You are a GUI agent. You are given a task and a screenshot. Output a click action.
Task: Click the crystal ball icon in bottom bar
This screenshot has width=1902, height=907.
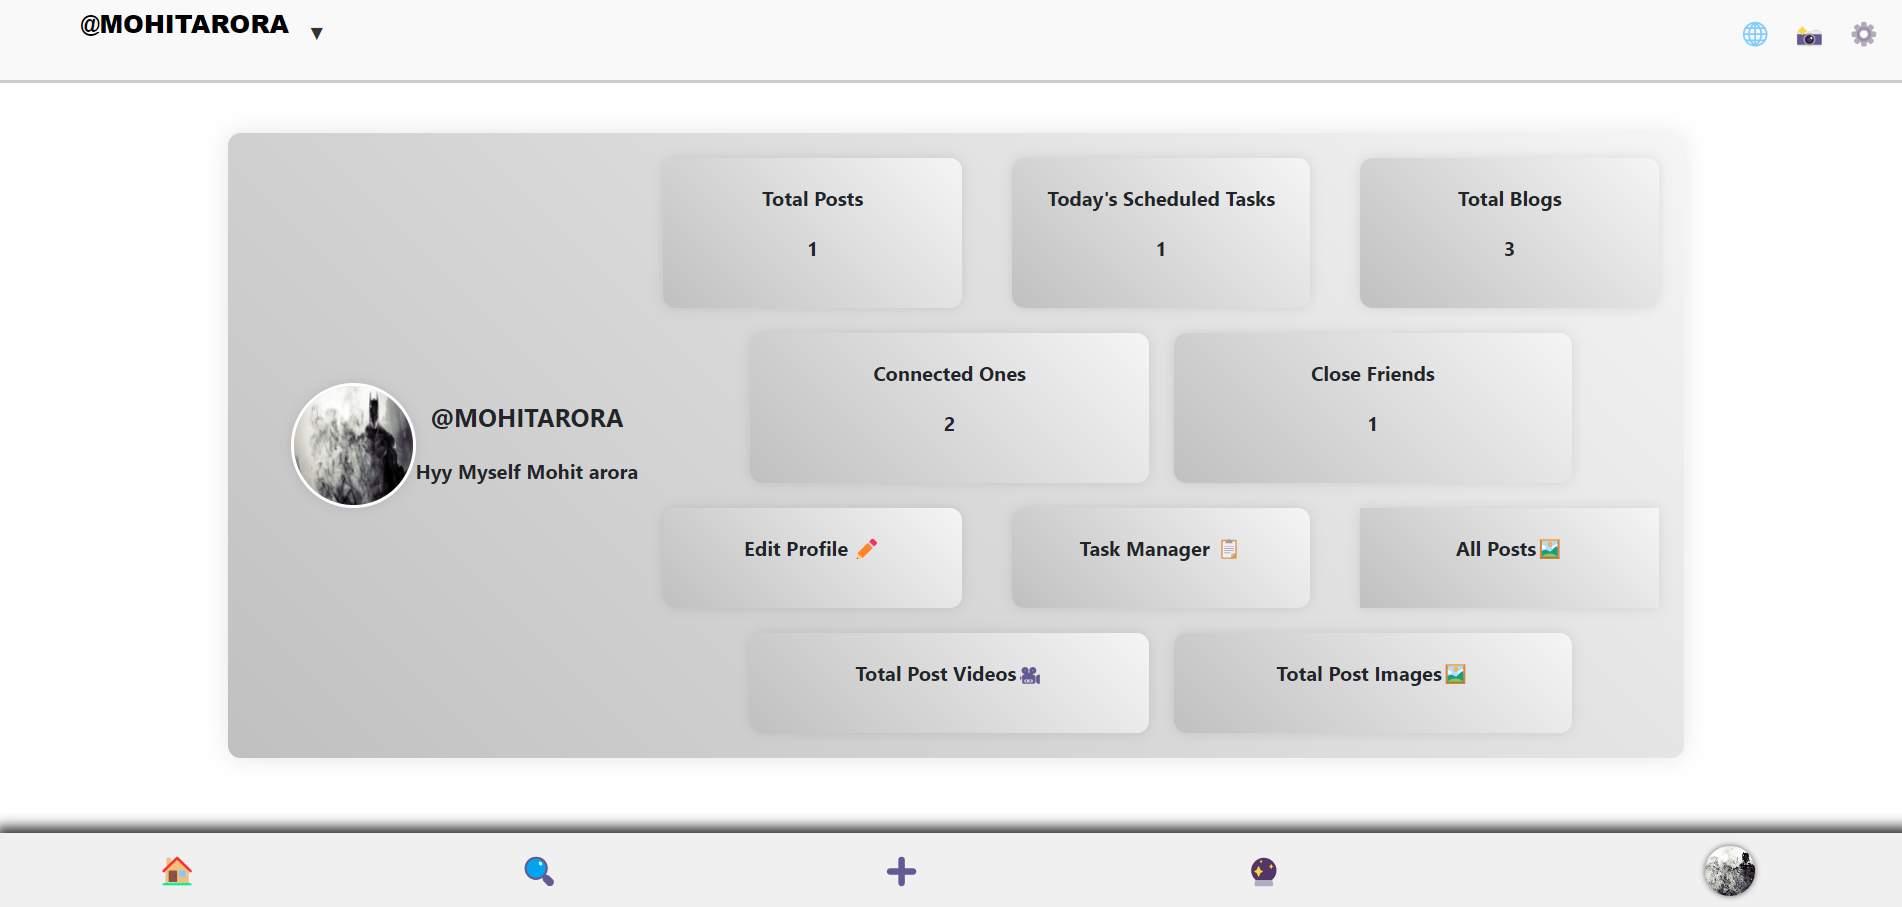pyautogui.click(x=1263, y=871)
